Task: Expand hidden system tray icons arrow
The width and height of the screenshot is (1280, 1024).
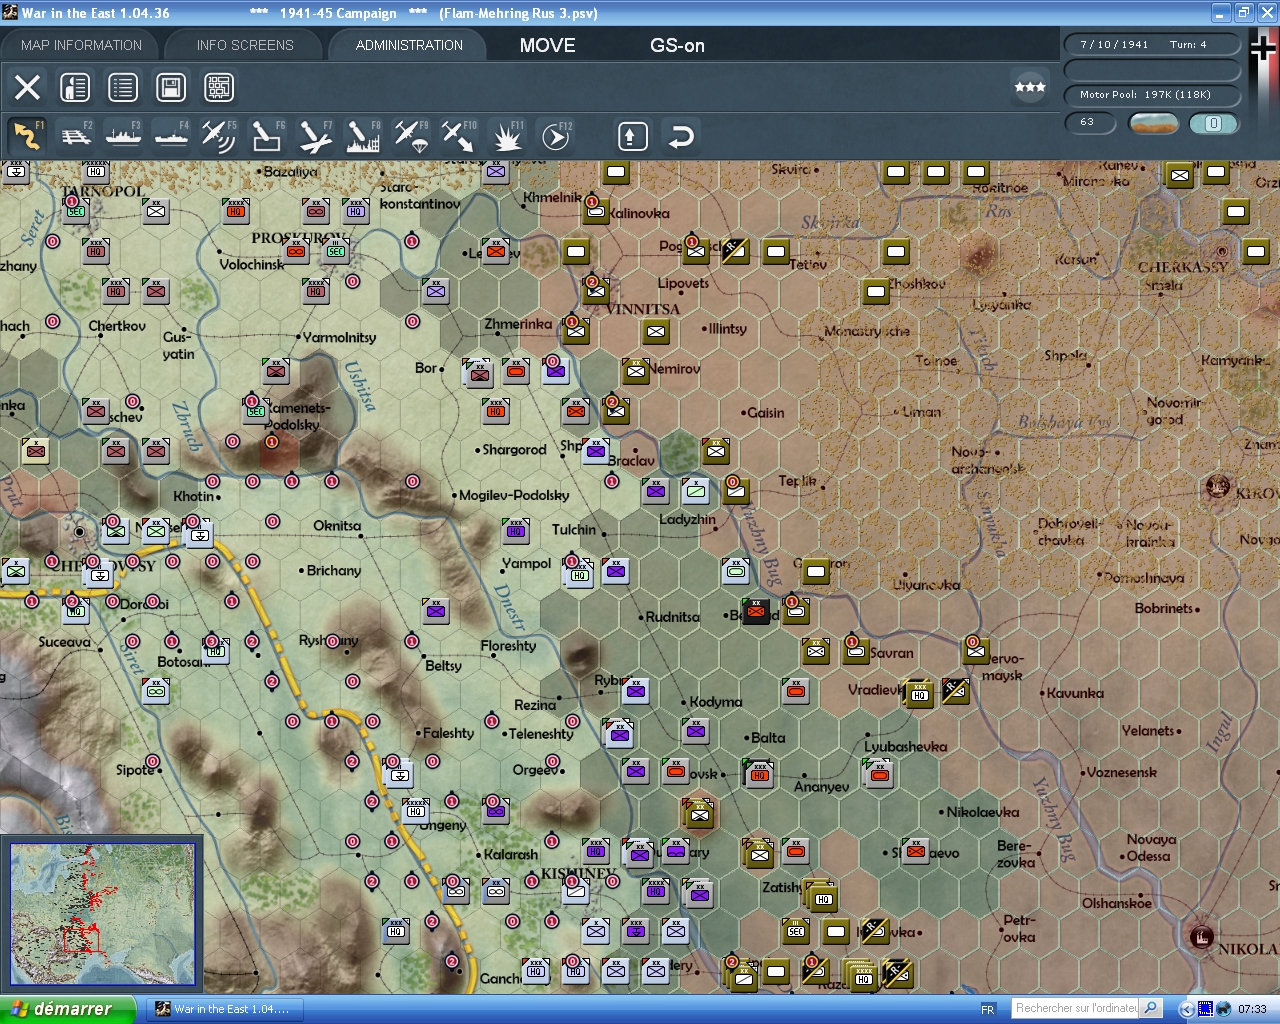Action: click(1186, 1009)
